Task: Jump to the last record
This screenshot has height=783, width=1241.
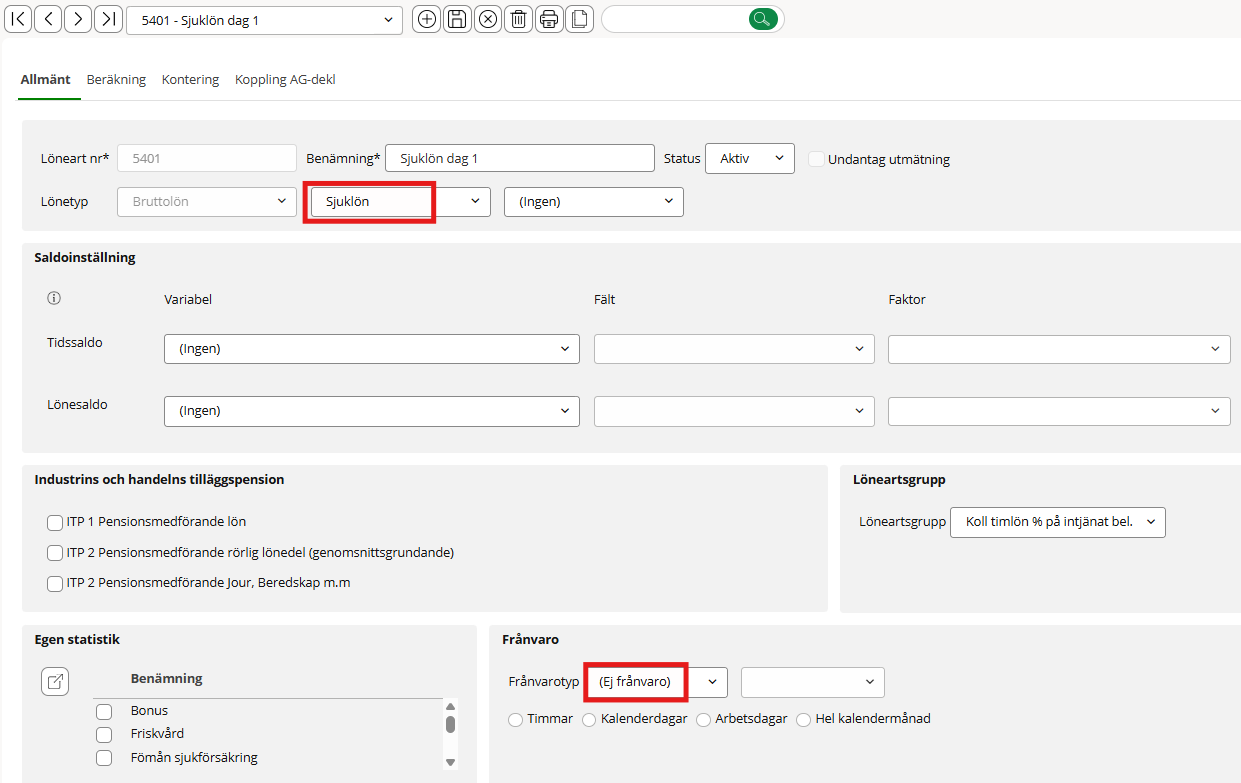Action: [x=108, y=19]
